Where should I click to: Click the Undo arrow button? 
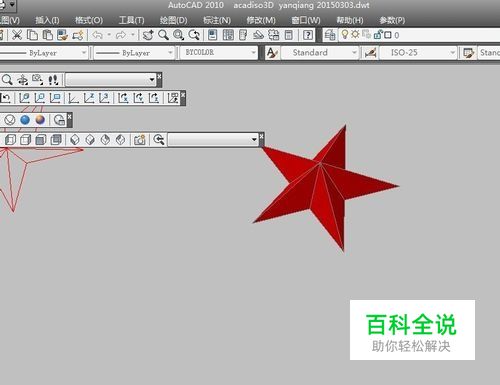[97, 35]
